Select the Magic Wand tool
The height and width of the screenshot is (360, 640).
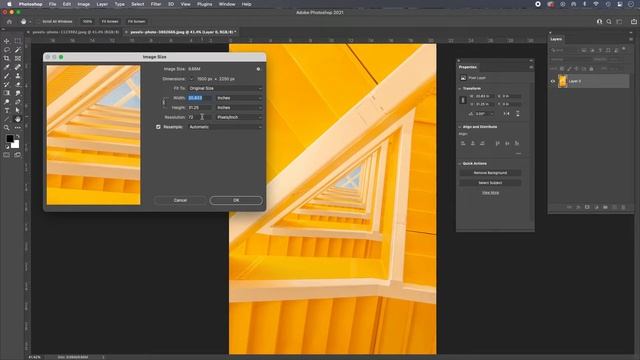(x=18, y=50)
